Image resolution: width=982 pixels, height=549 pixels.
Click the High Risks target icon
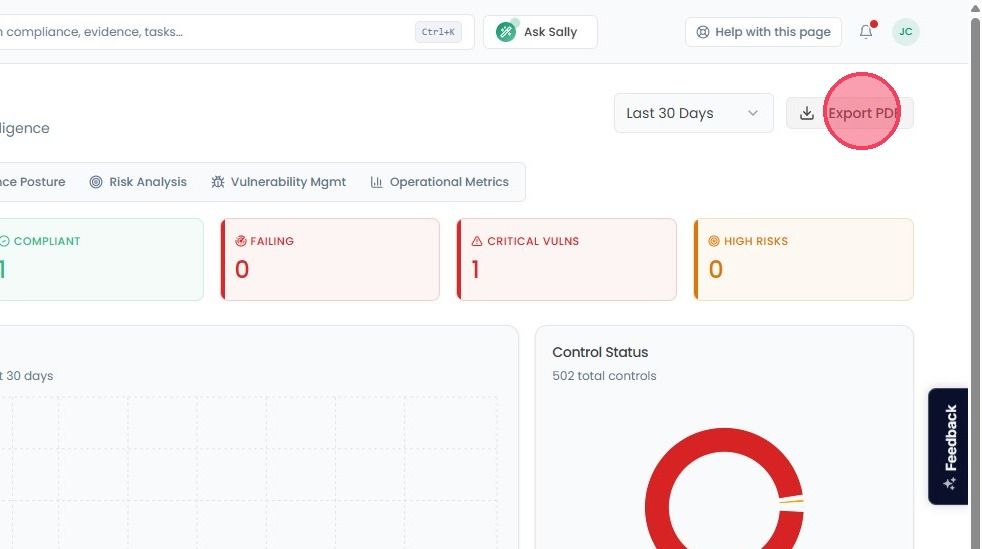(713, 241)
